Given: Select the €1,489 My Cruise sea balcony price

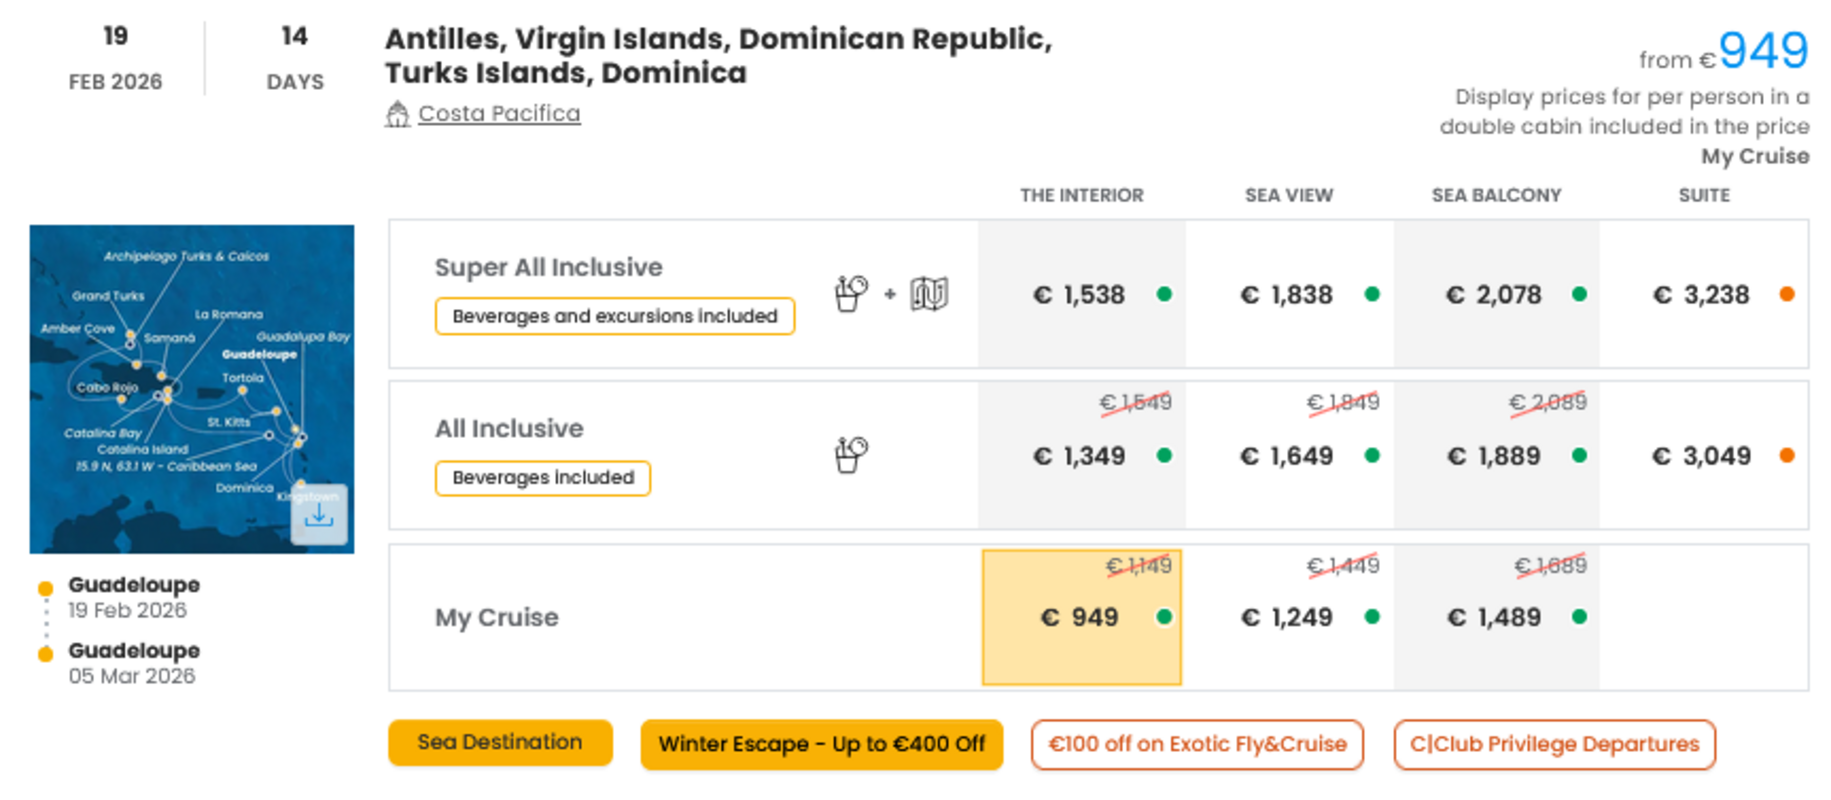Looking at the screenshot, I should (1496, 617).
